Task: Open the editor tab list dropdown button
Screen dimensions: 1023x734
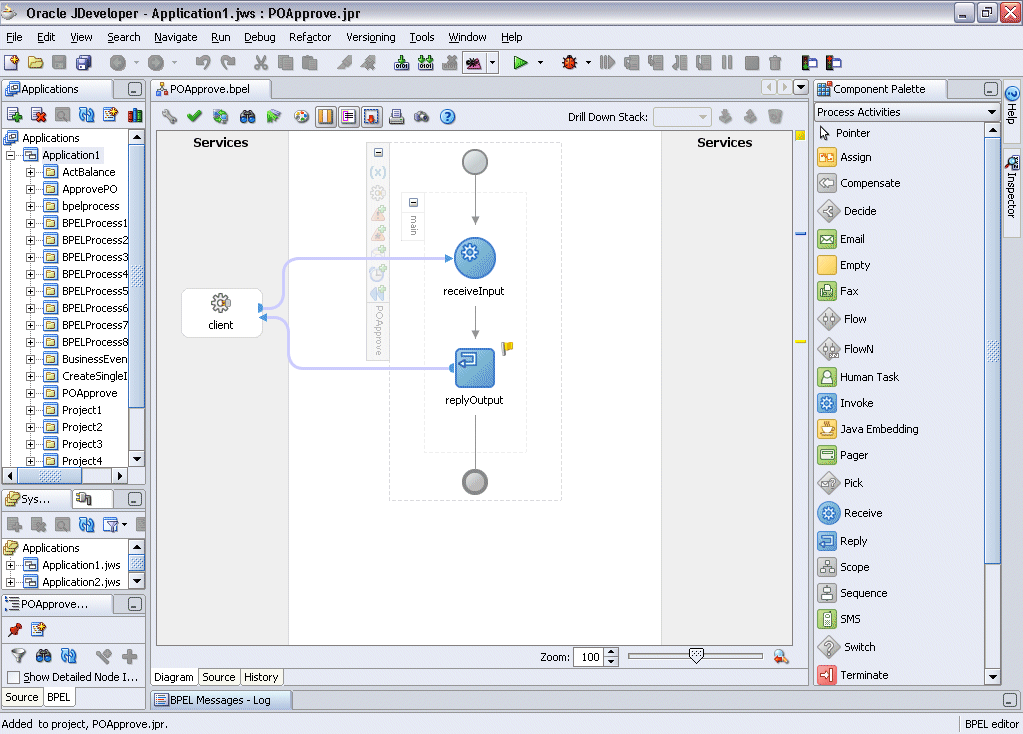Action: pos(801,87)
